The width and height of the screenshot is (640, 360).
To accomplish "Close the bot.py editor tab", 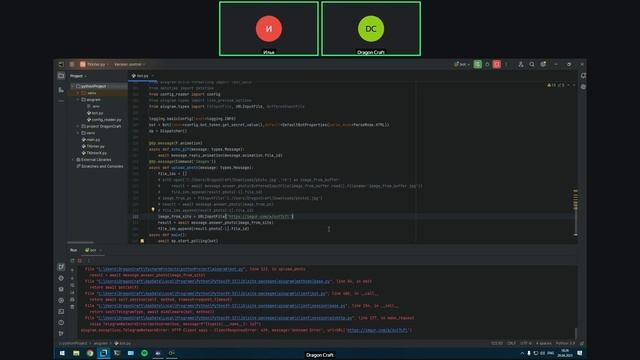I will click(153, 76).
